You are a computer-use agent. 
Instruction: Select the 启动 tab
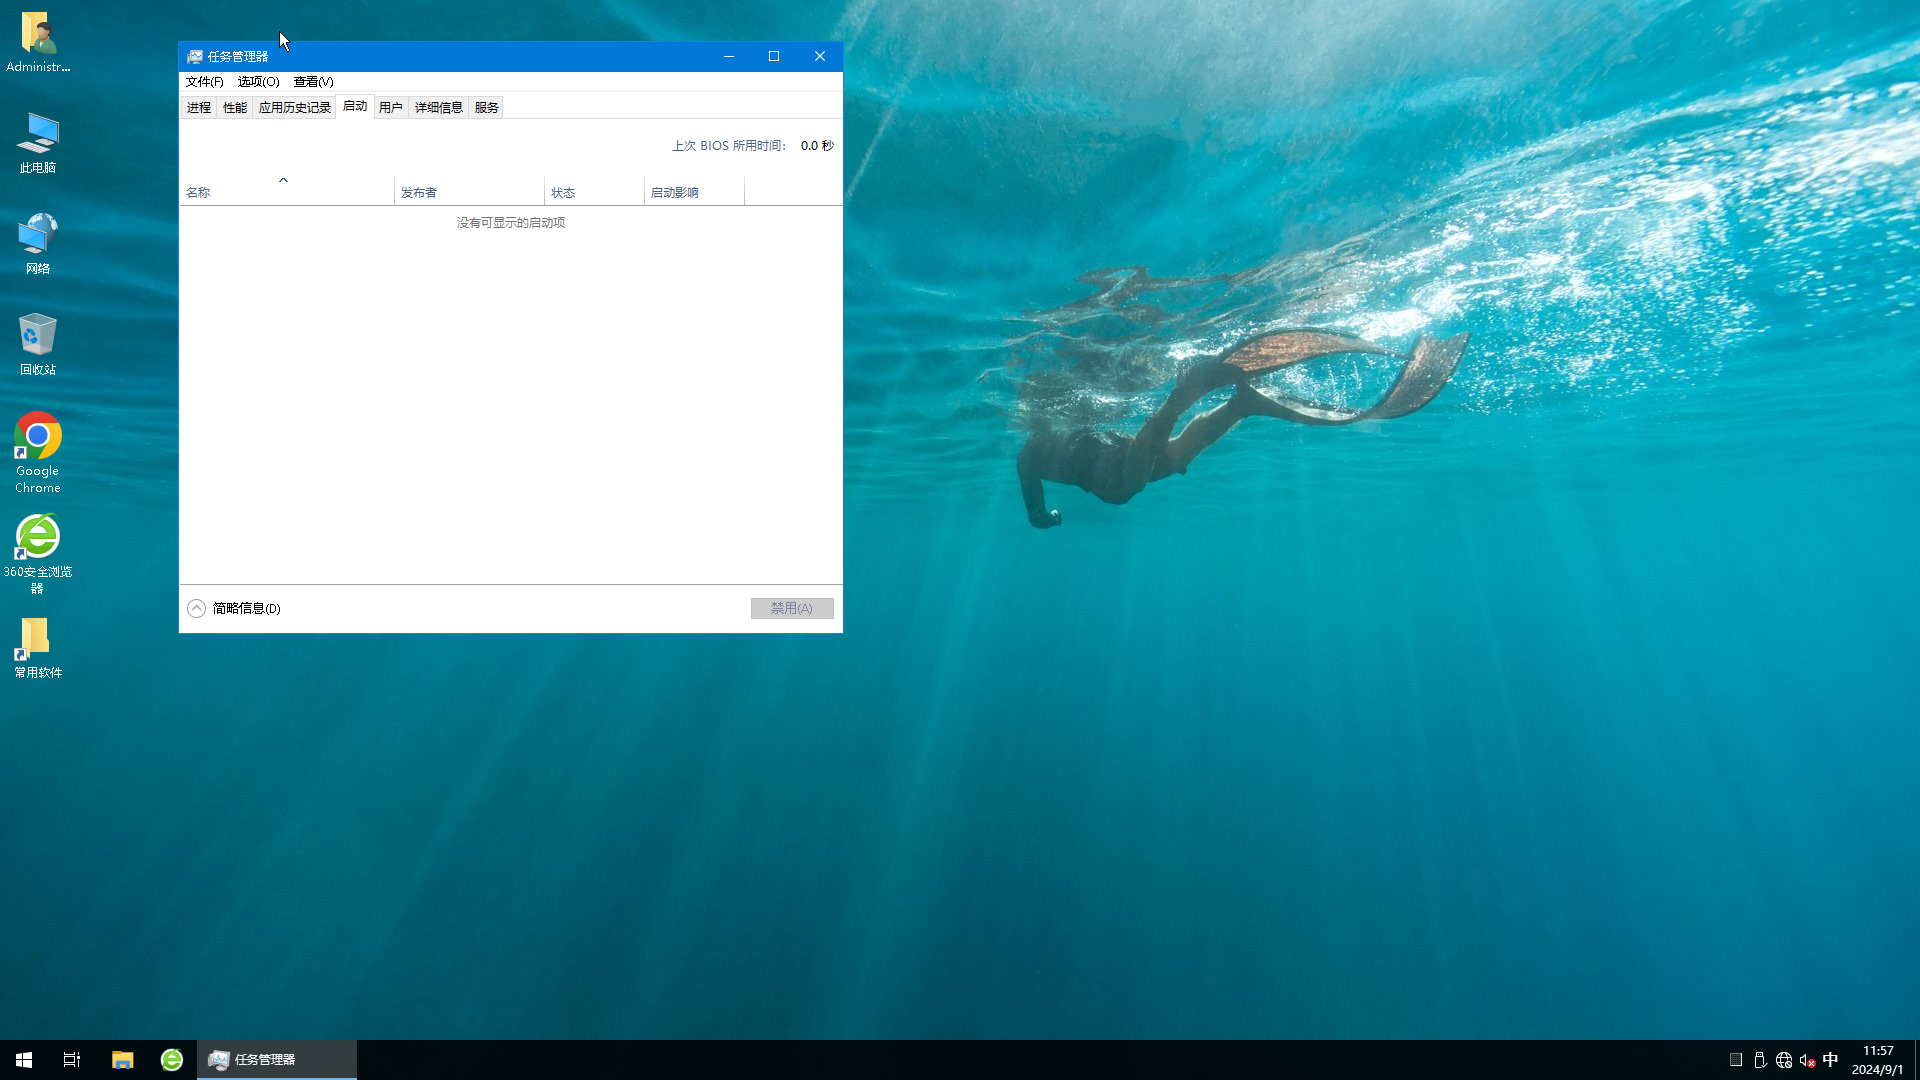pos(355,107)
